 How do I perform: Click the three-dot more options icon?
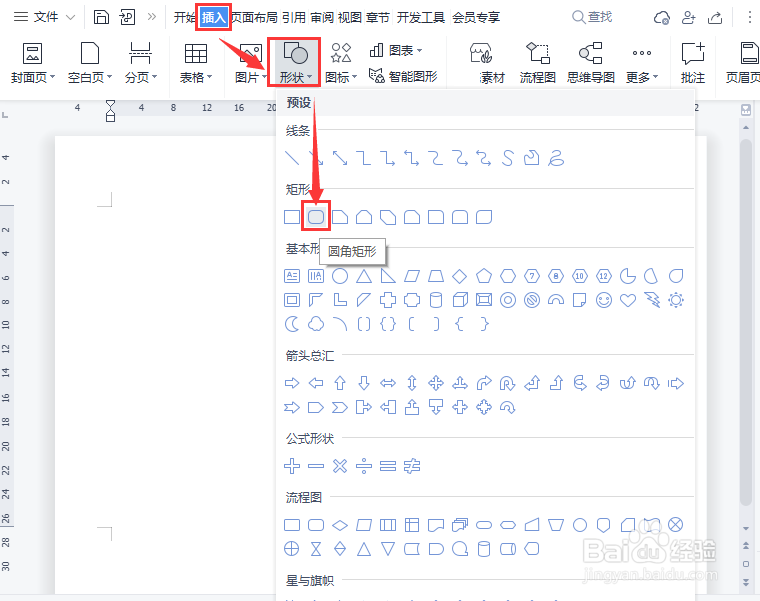(x=749, y=17)
